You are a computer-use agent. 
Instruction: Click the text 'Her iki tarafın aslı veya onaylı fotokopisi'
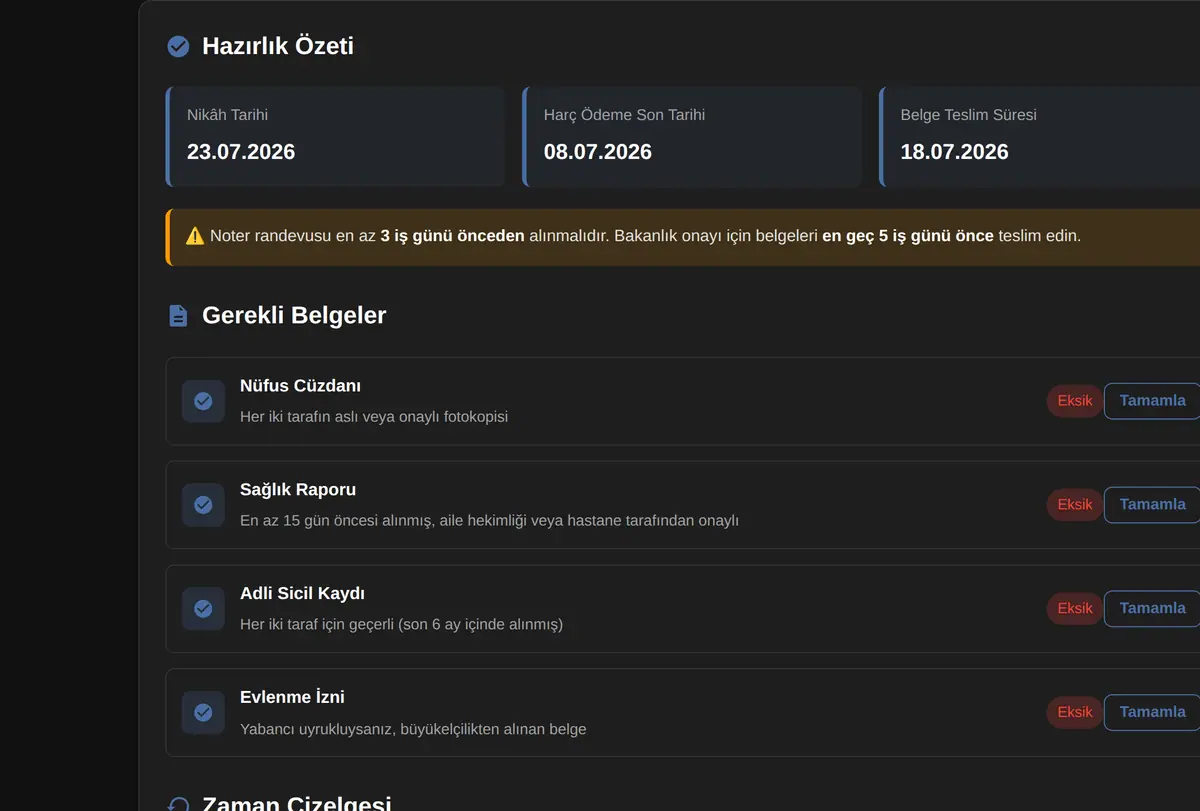[374, 417]
